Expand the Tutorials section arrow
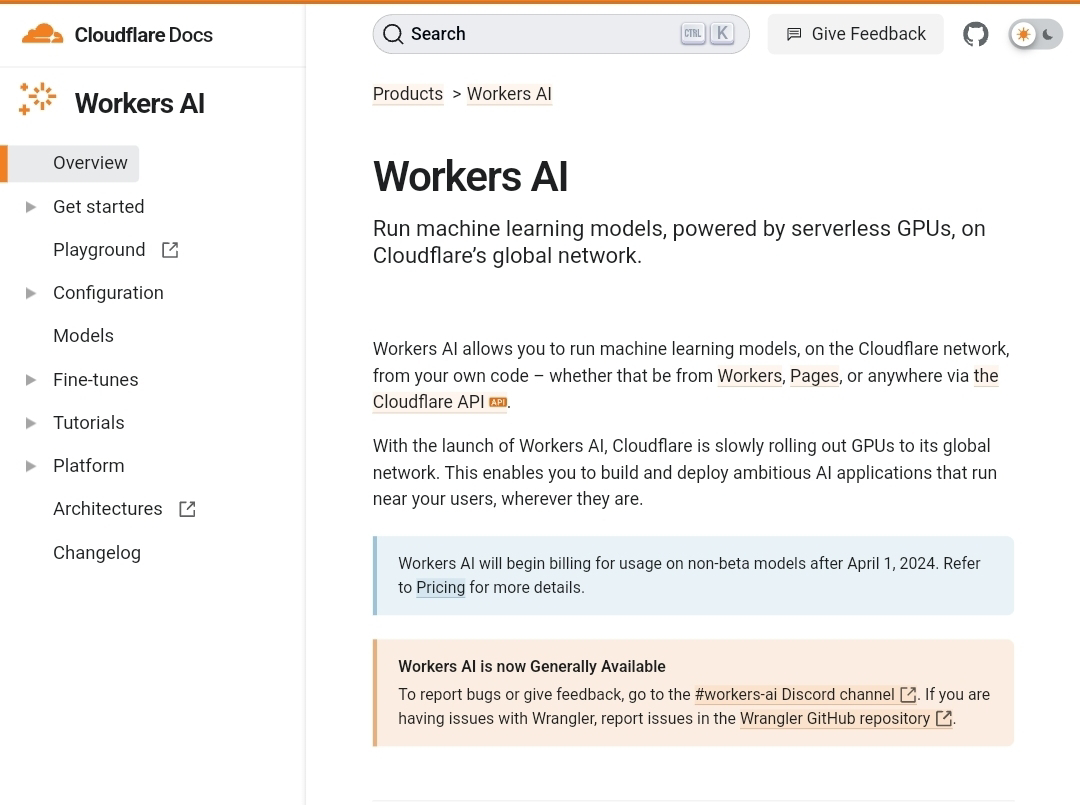This screenshot has height=805, width=1080. click(x=30, y=423)
